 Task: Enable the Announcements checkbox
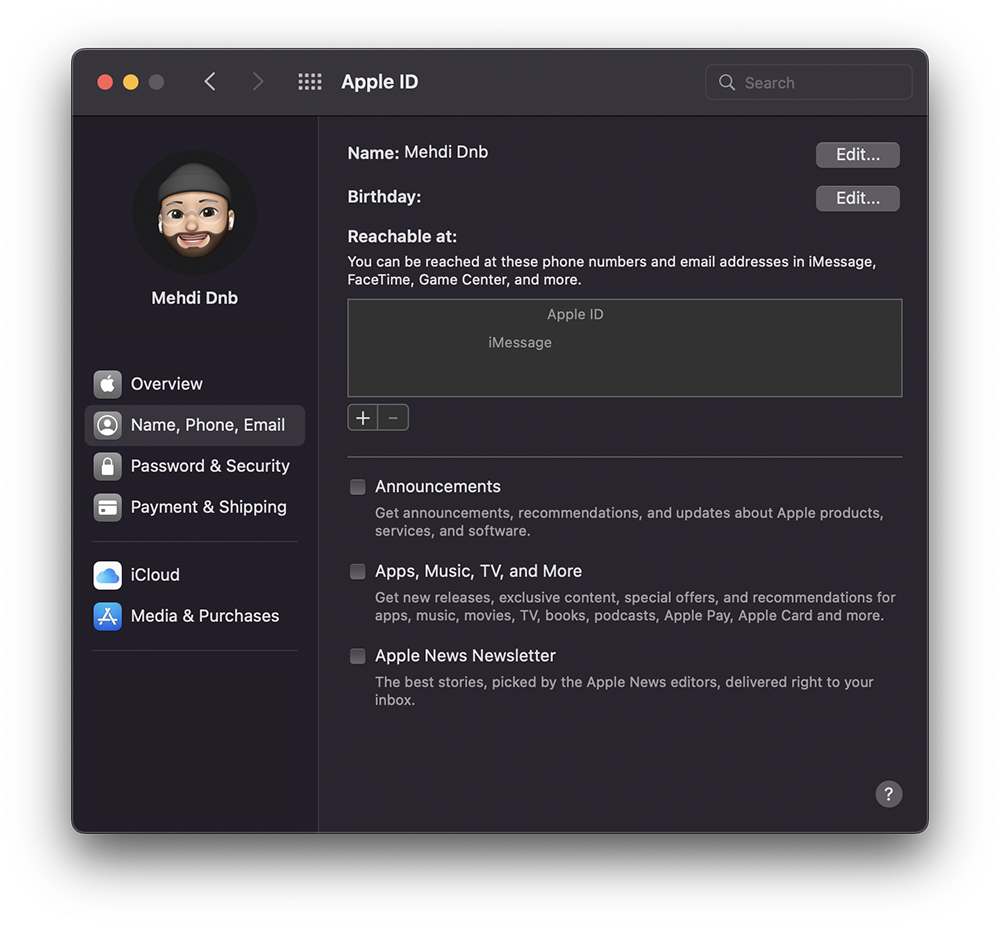358,487
